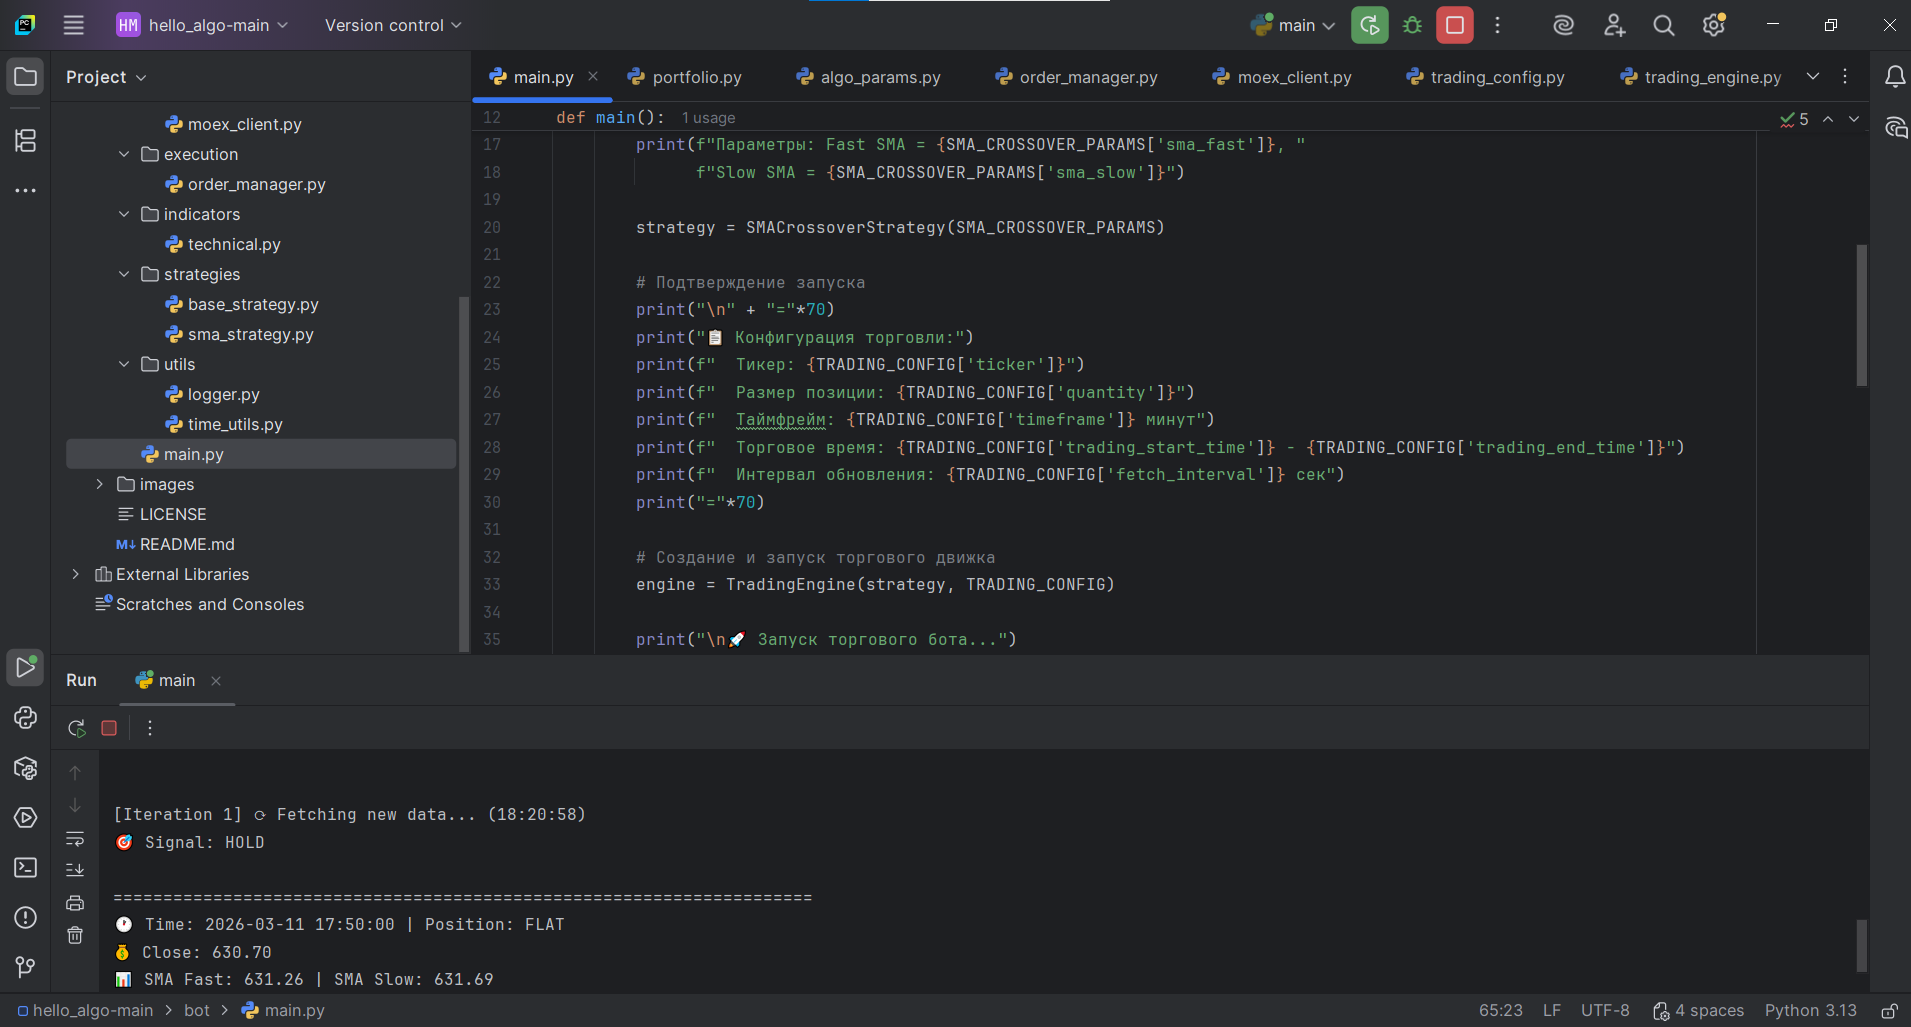Toggle the read-only lock in status bar

click(x=1889, y=1011)
